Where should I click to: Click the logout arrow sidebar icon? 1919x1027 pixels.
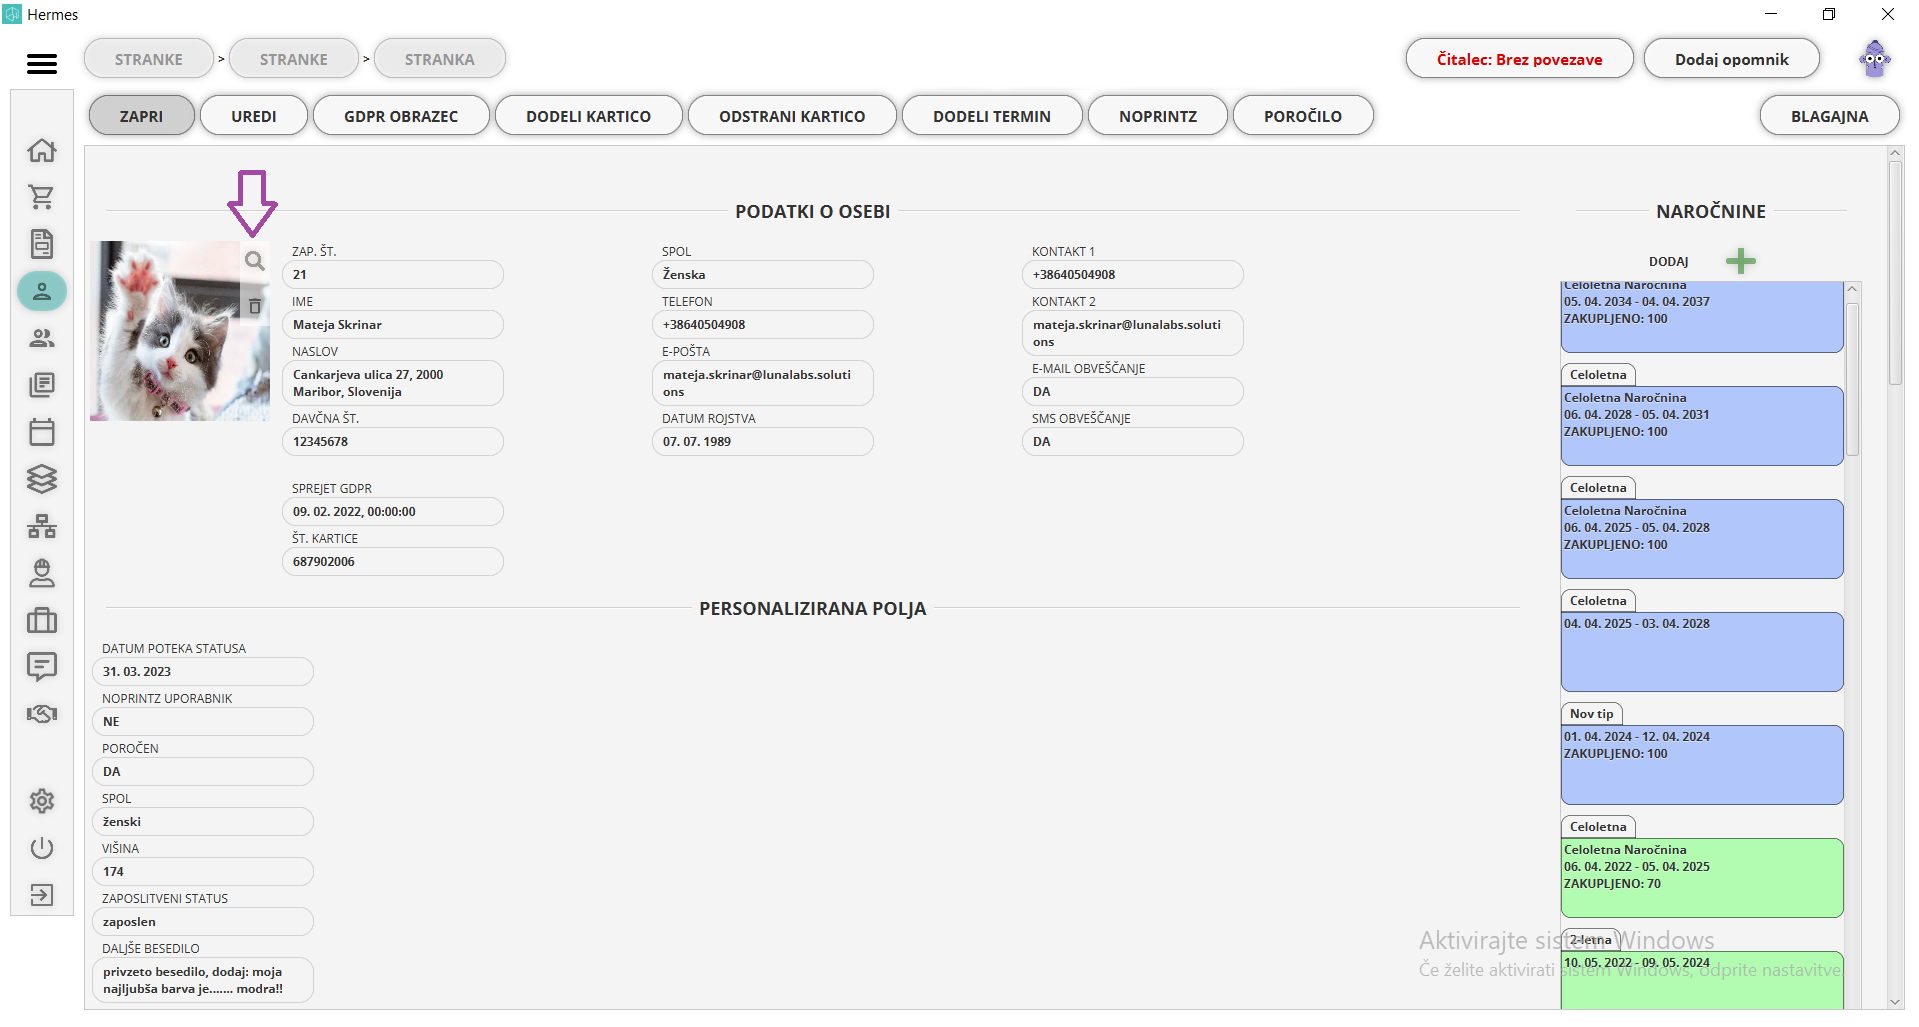(x=42, y=895)
